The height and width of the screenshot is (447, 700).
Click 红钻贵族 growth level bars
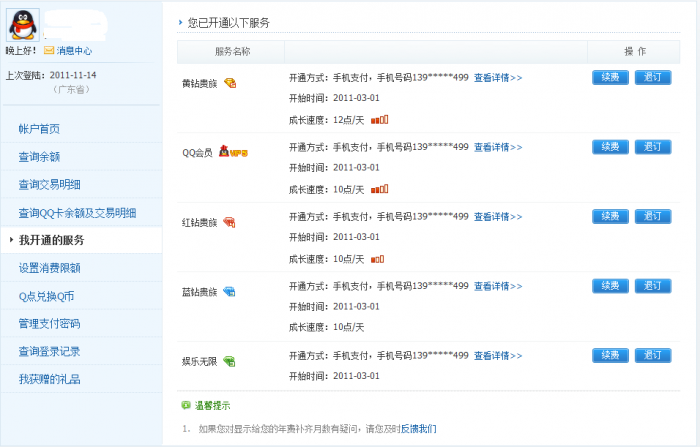[x=378, y=259]
